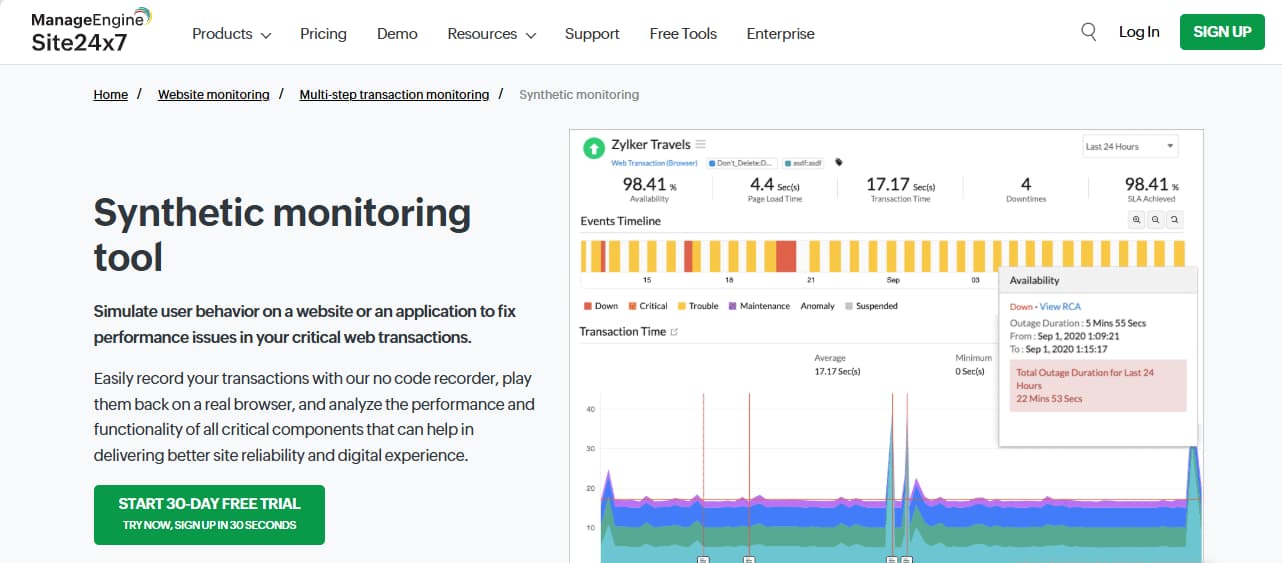
Task: Open Free Tools in the nav
Action: pyautogui.click(x=683, y=33)
